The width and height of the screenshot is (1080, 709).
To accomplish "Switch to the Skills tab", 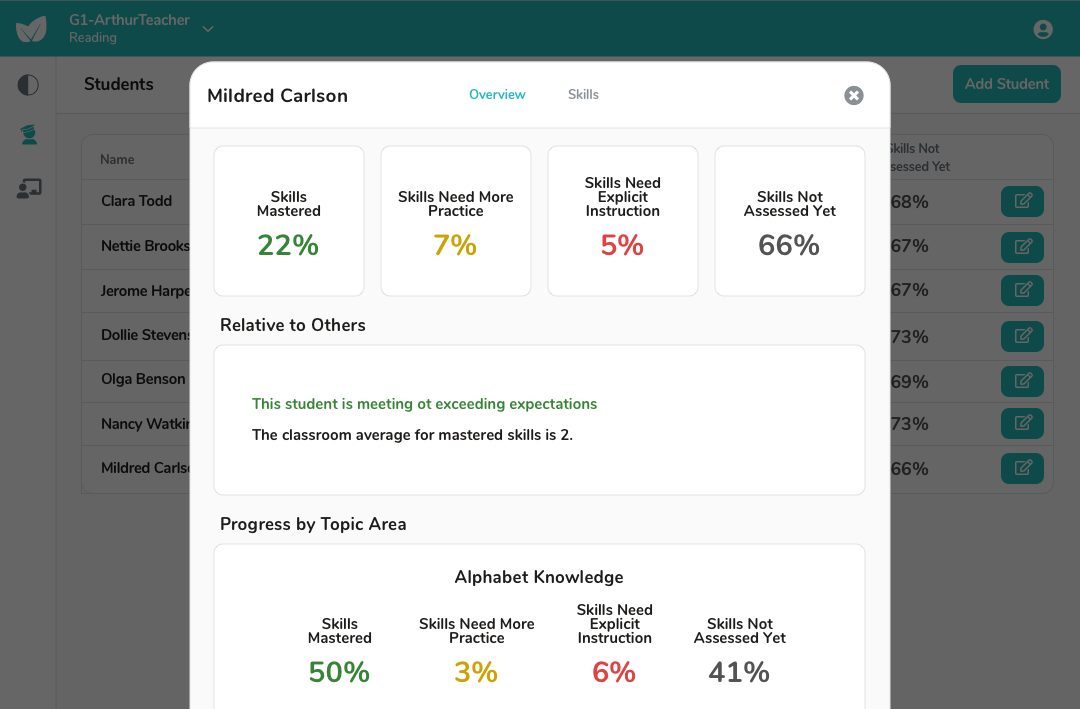I will pyautogui.click(x=583, y=94).
